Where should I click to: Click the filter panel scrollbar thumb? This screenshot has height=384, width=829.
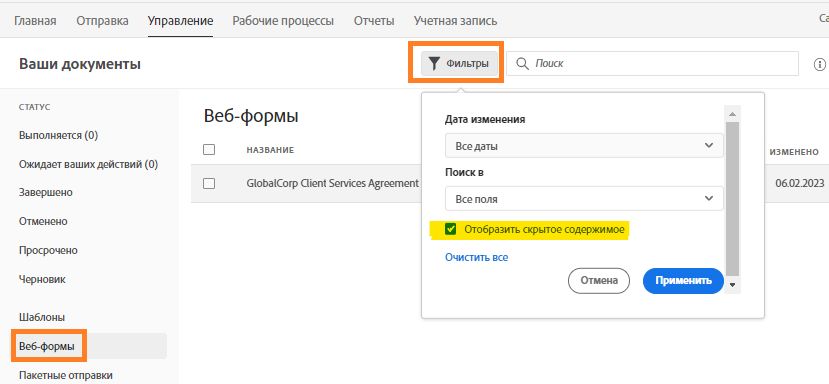(x=732, y=198)
